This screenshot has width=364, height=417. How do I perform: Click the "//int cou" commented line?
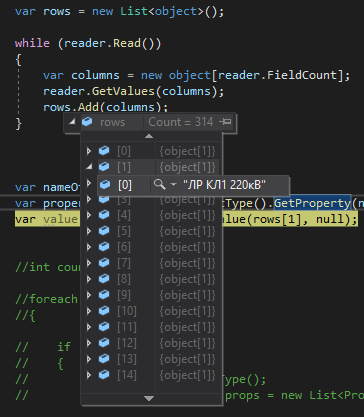pos(48,267)
